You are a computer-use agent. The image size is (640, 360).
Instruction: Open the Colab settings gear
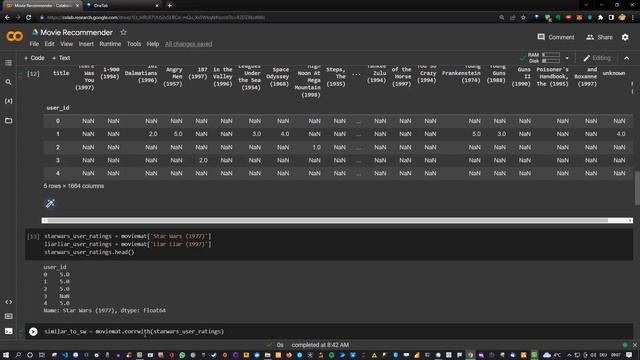625,37
